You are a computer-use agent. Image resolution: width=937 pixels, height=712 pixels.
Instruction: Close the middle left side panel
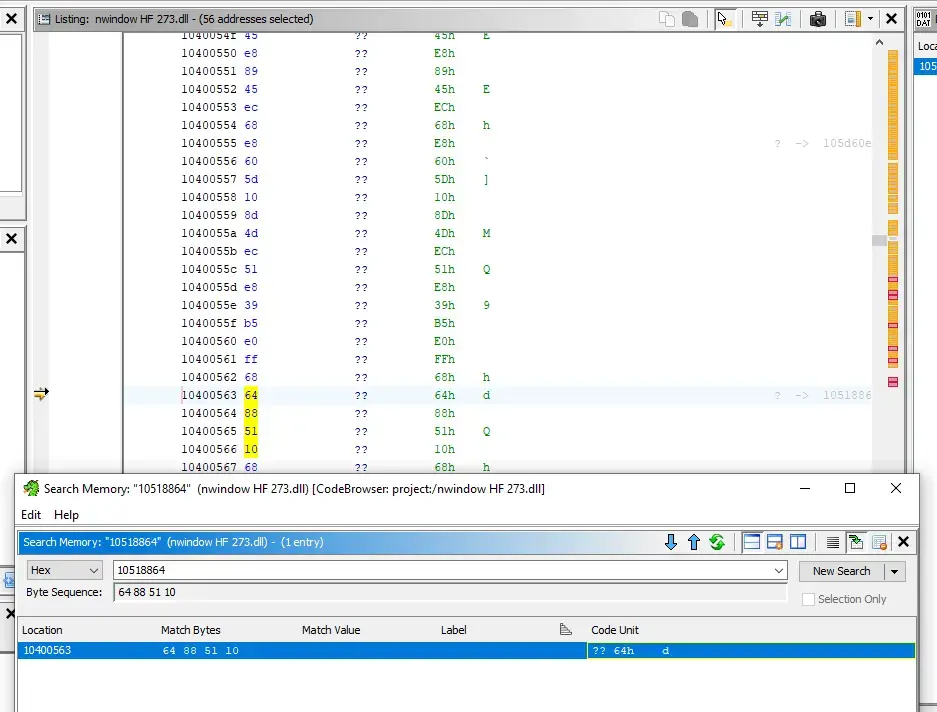(x=11, y=239)
